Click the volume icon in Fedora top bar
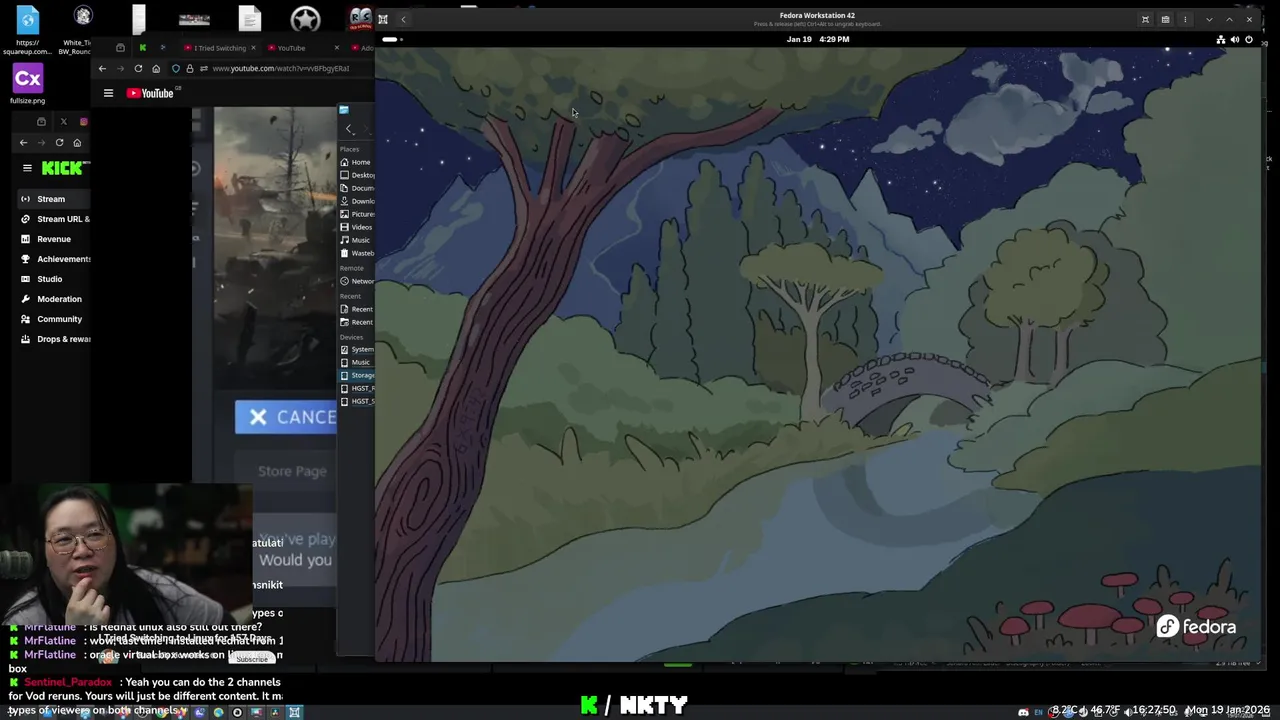1280x720 pixels. pos(1235,39)
